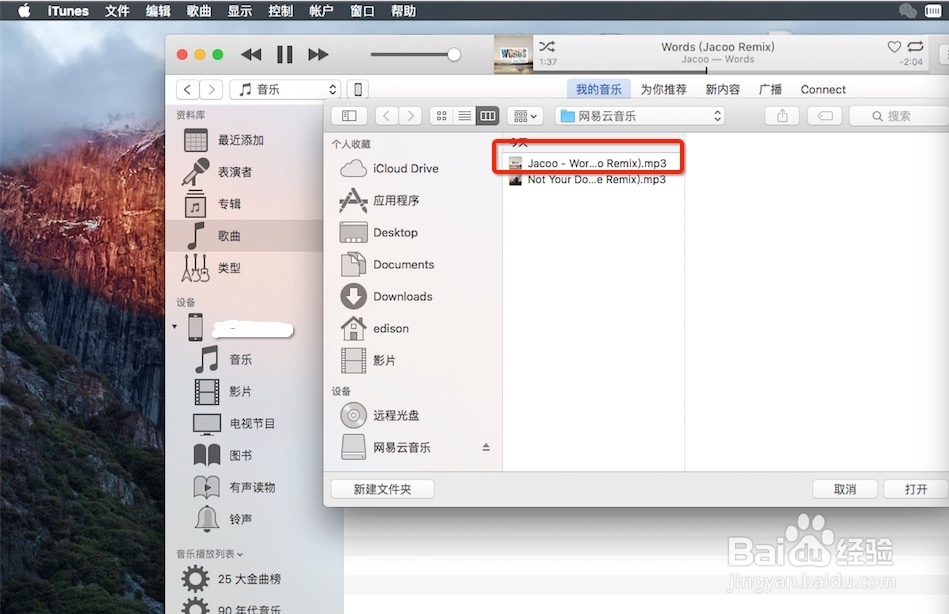Screen dimensions: 949x614
Task: Go forward in file dialog
Action: [410, 116]
